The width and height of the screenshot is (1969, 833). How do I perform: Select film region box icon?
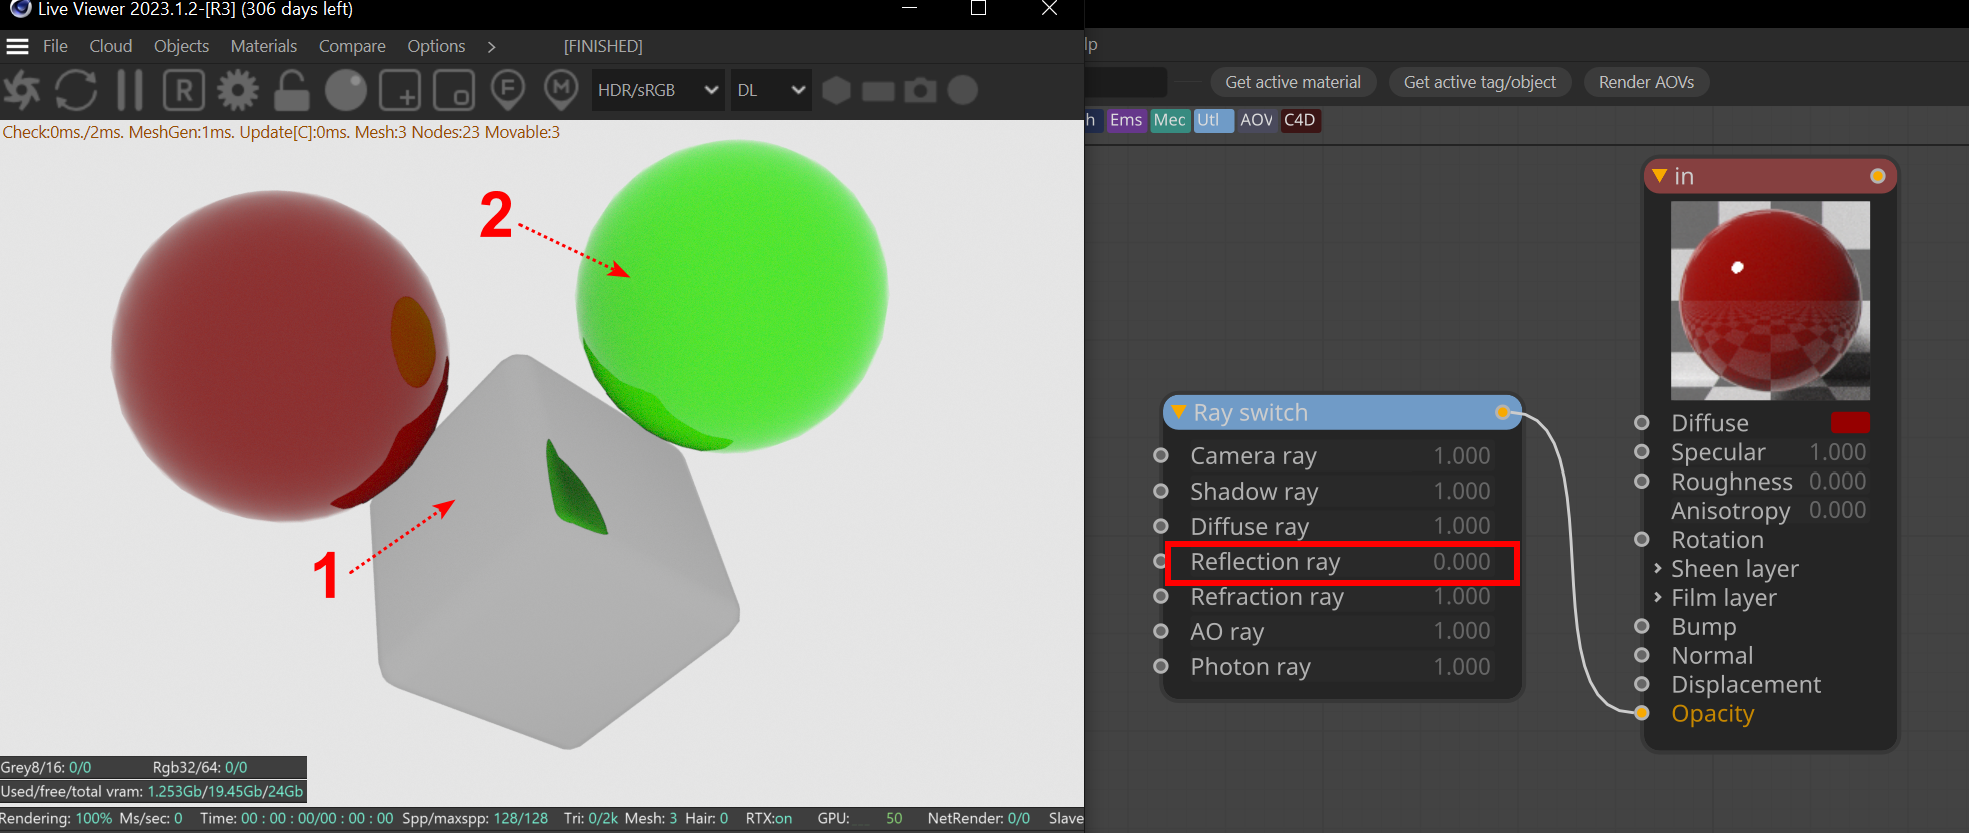pos(454,90)
